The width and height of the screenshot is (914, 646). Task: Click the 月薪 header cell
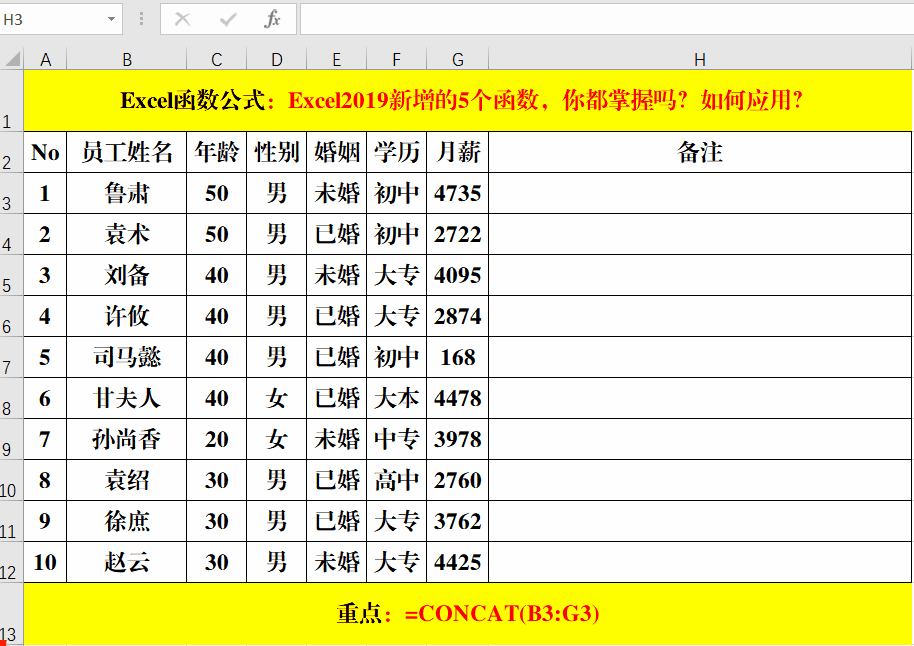tap(458, 152)
